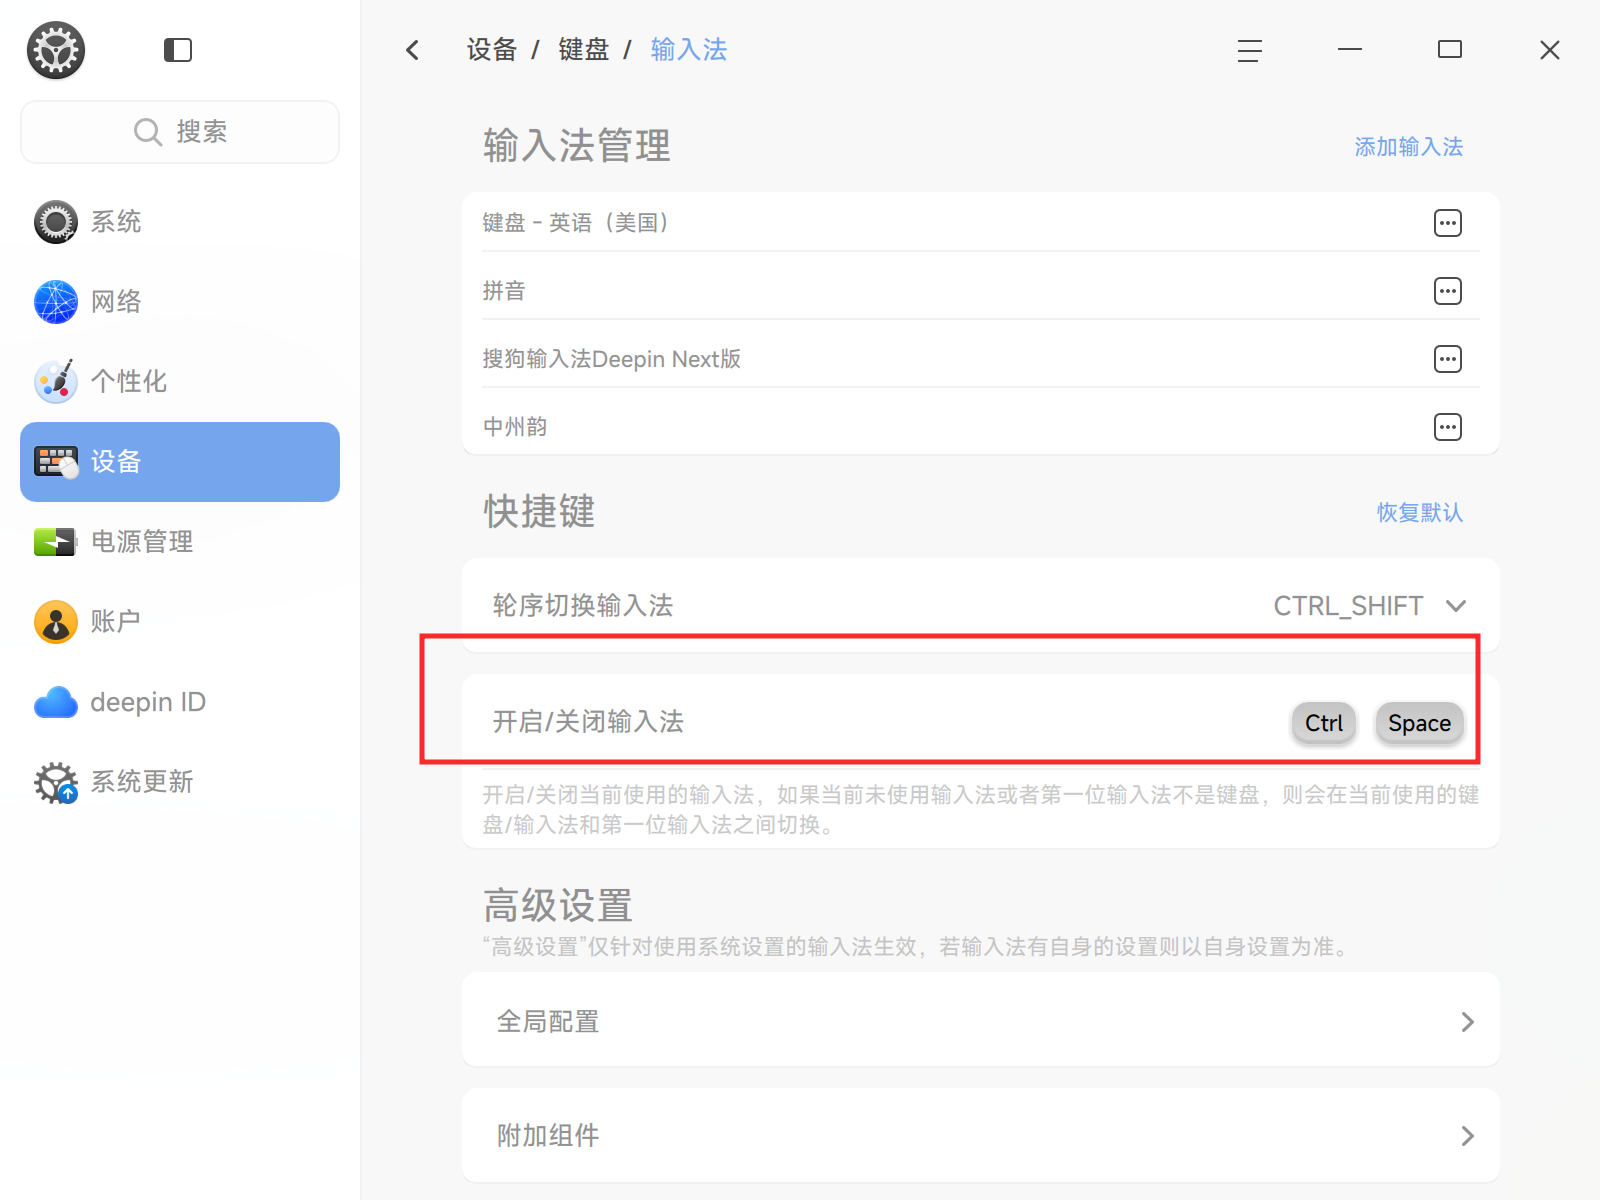Open the hamburger menu in title bar
The width and height of the screenshot is (1600, 1200).
click(1249, 50)
